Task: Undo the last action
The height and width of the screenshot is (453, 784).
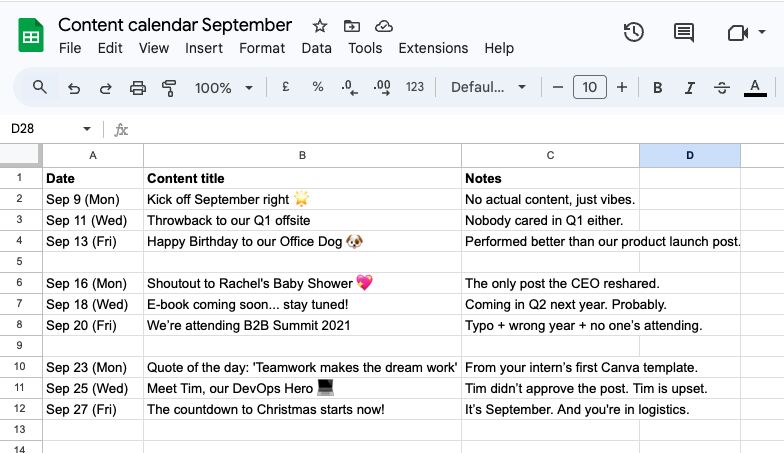Action: point(73,88)
